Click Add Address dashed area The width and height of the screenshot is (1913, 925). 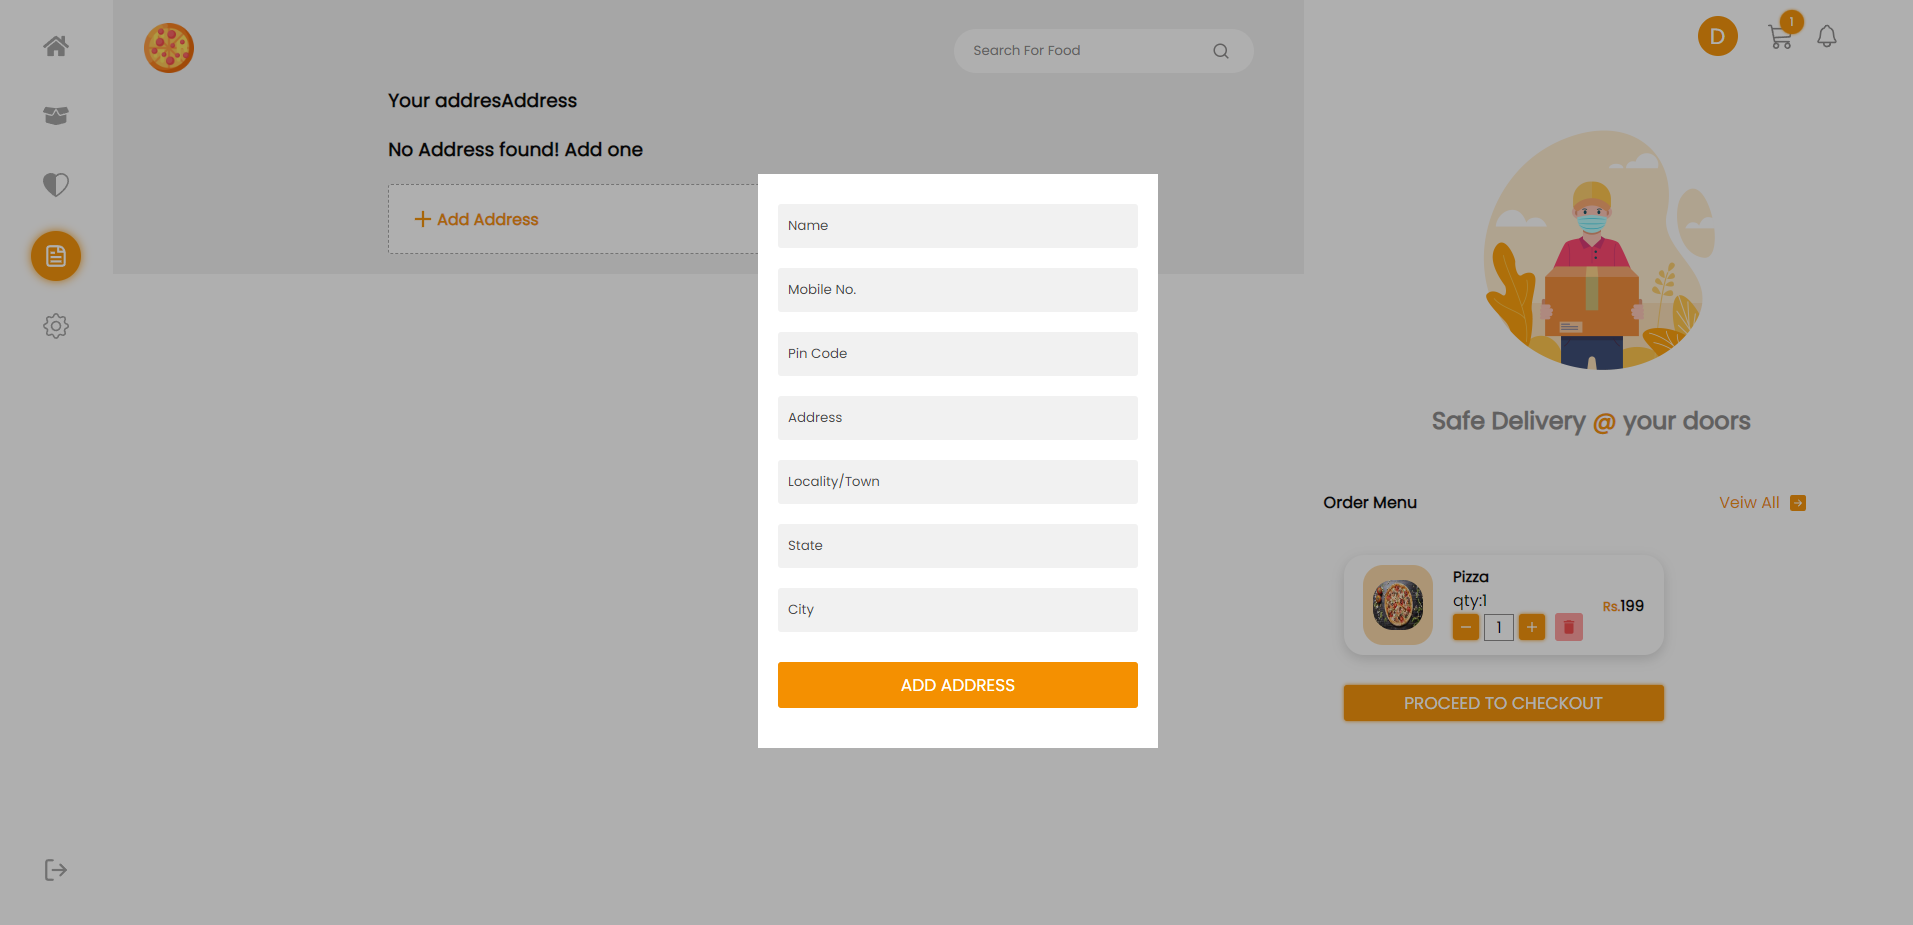click(476, 218)
